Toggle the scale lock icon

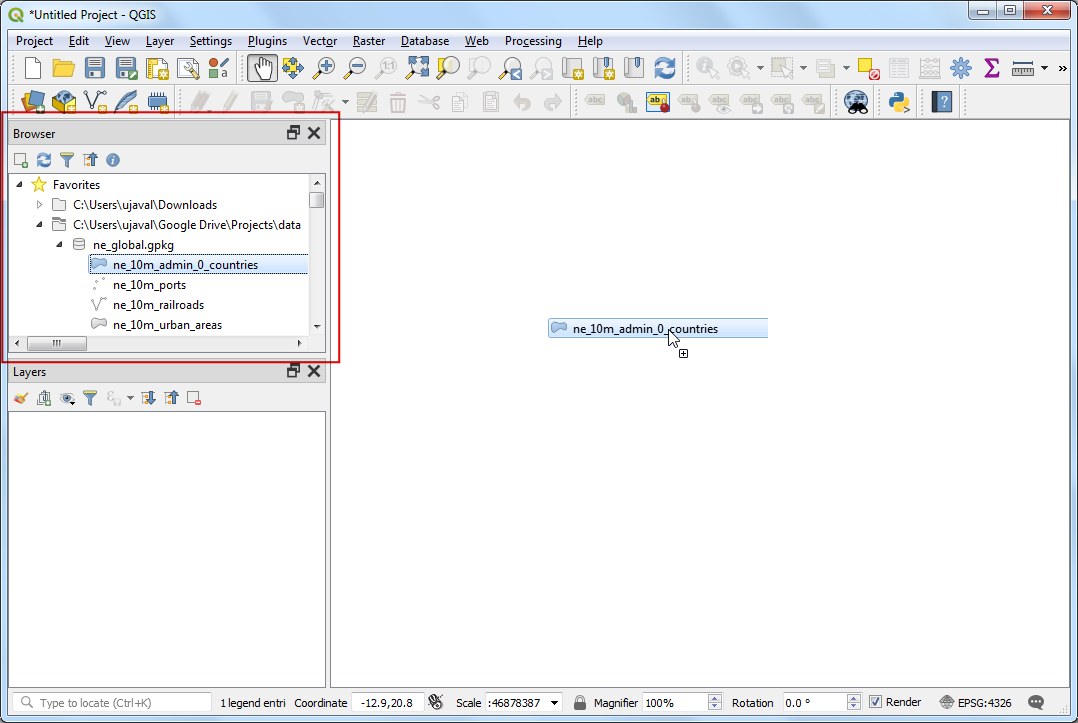579,702
